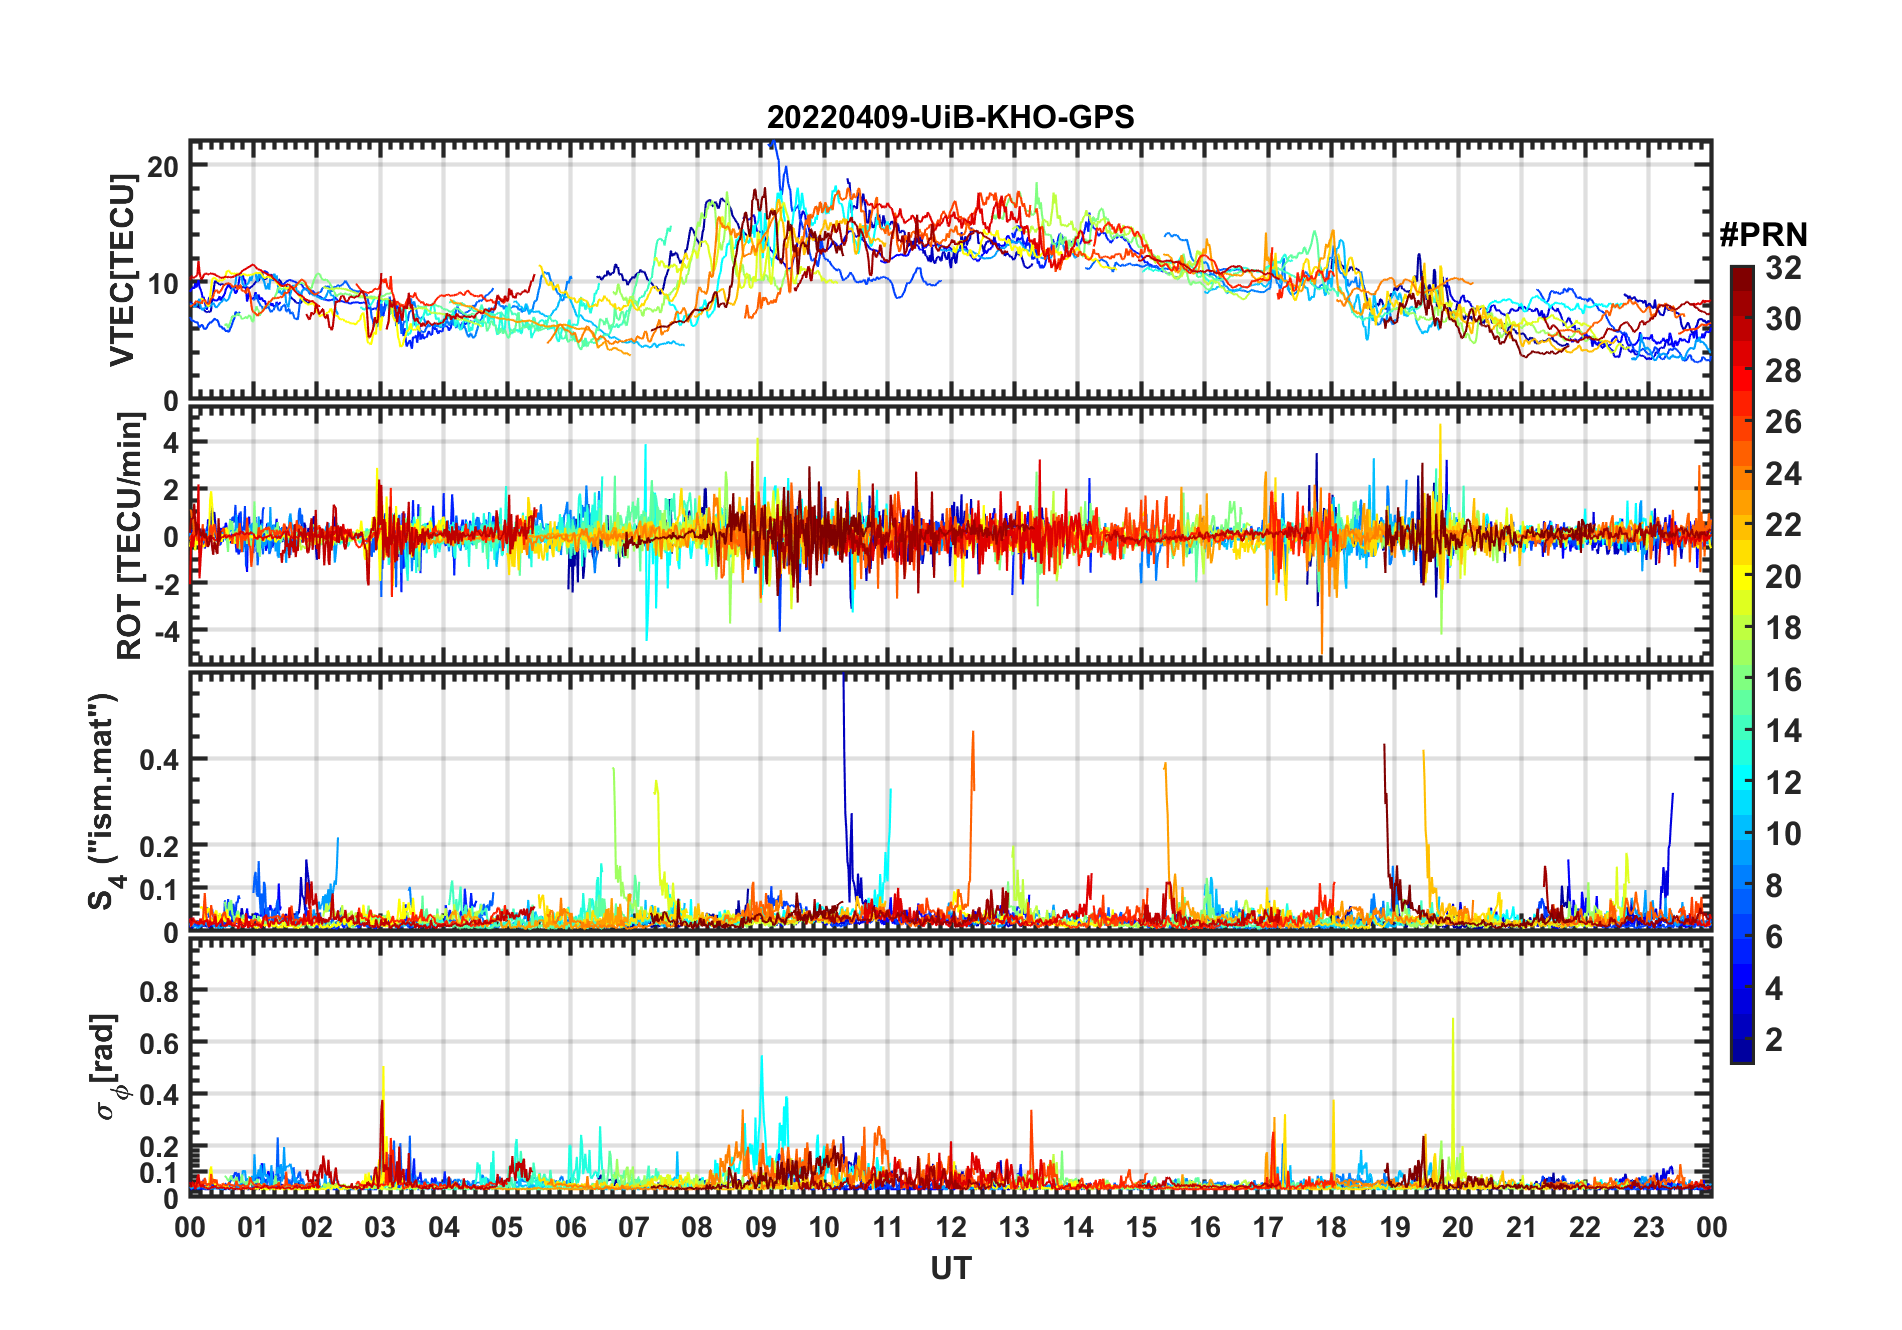Select sigma-phi axis tick label "0.6"
The image size is (1902, 1330).
[x=159, y=1043]
